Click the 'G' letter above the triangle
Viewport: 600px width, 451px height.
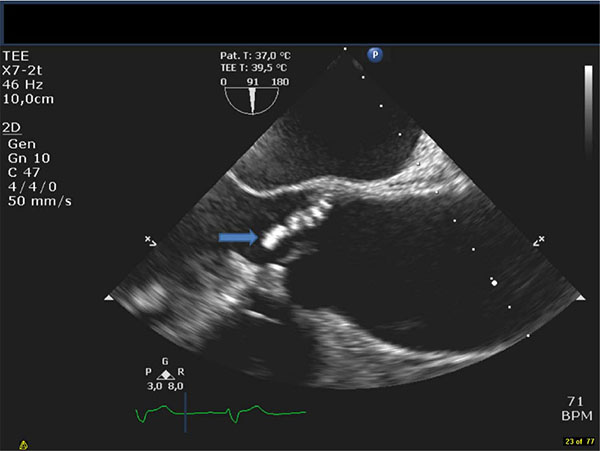[x=165, y=361]
